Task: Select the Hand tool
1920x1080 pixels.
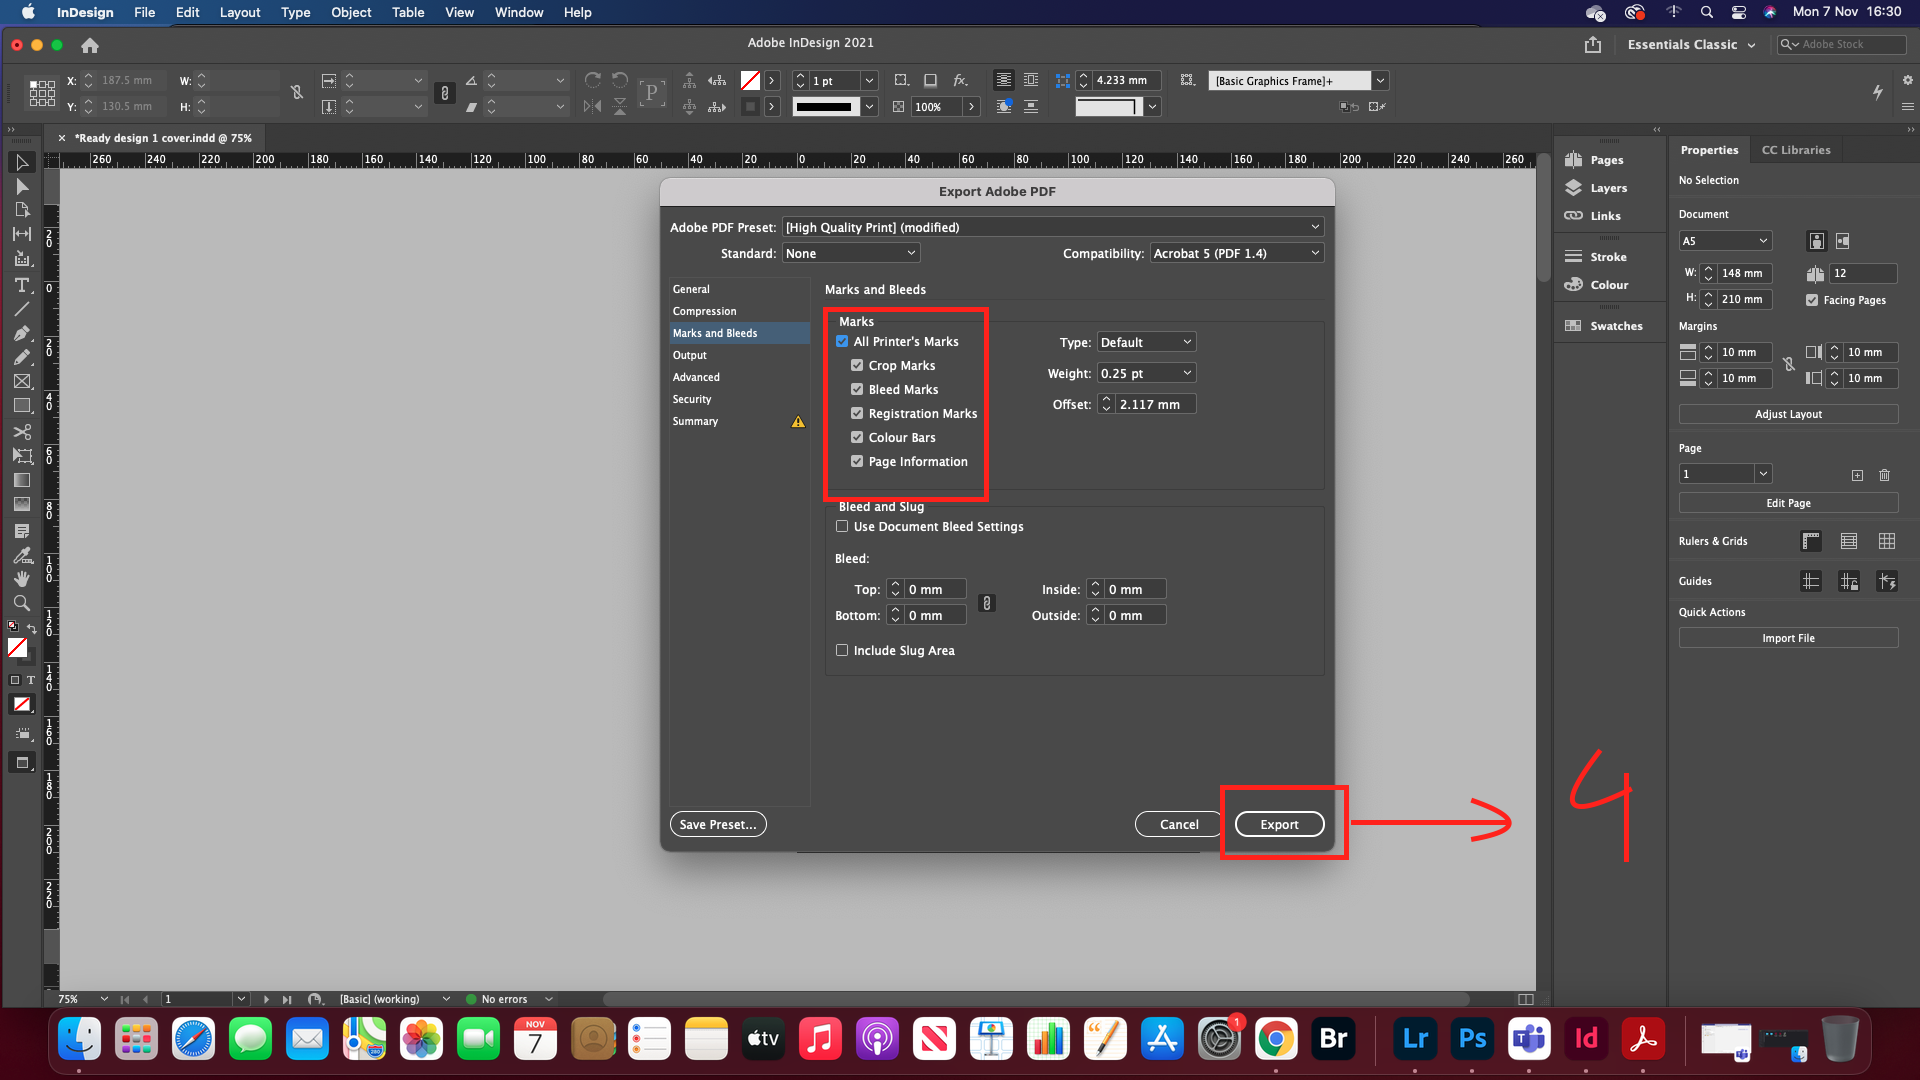Action: [x=21, y=579]
